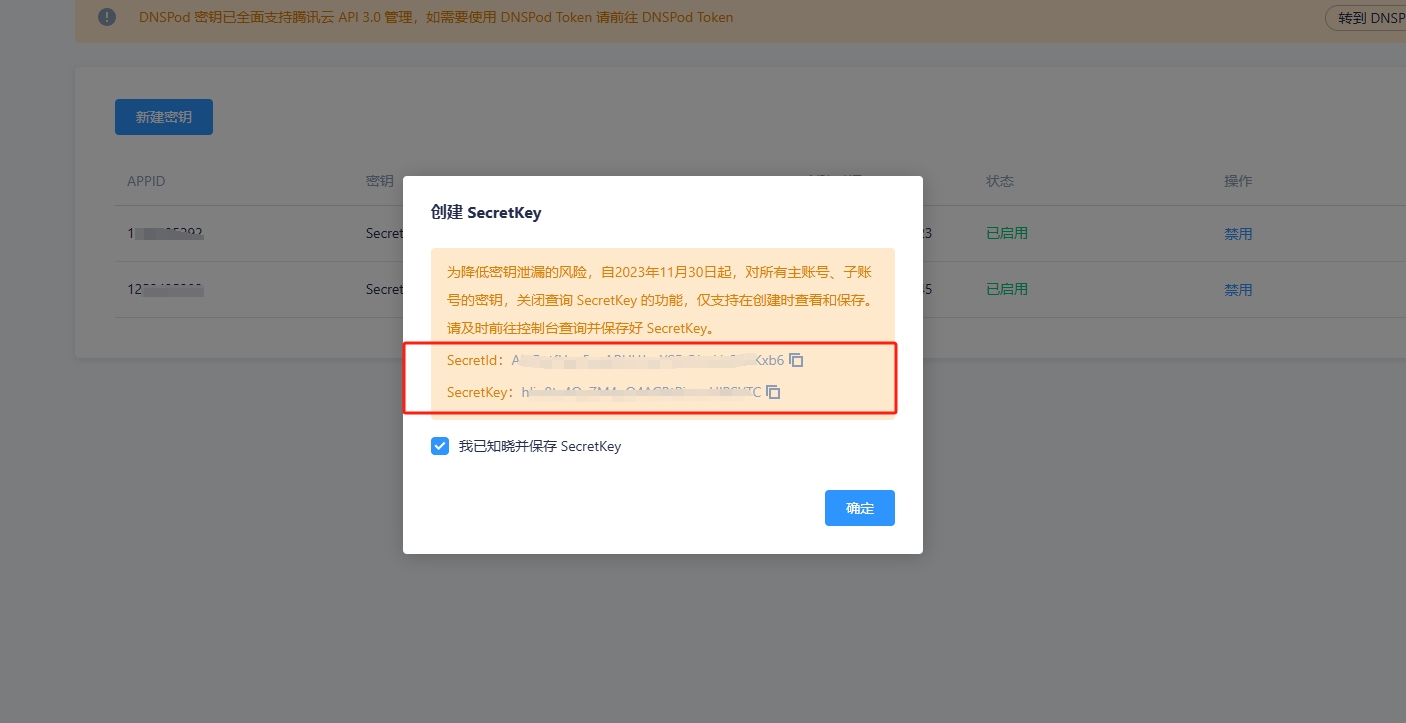Screen dimensions: 1406x723
Task: Click the 操作 column header
Action: [1238, 181]
